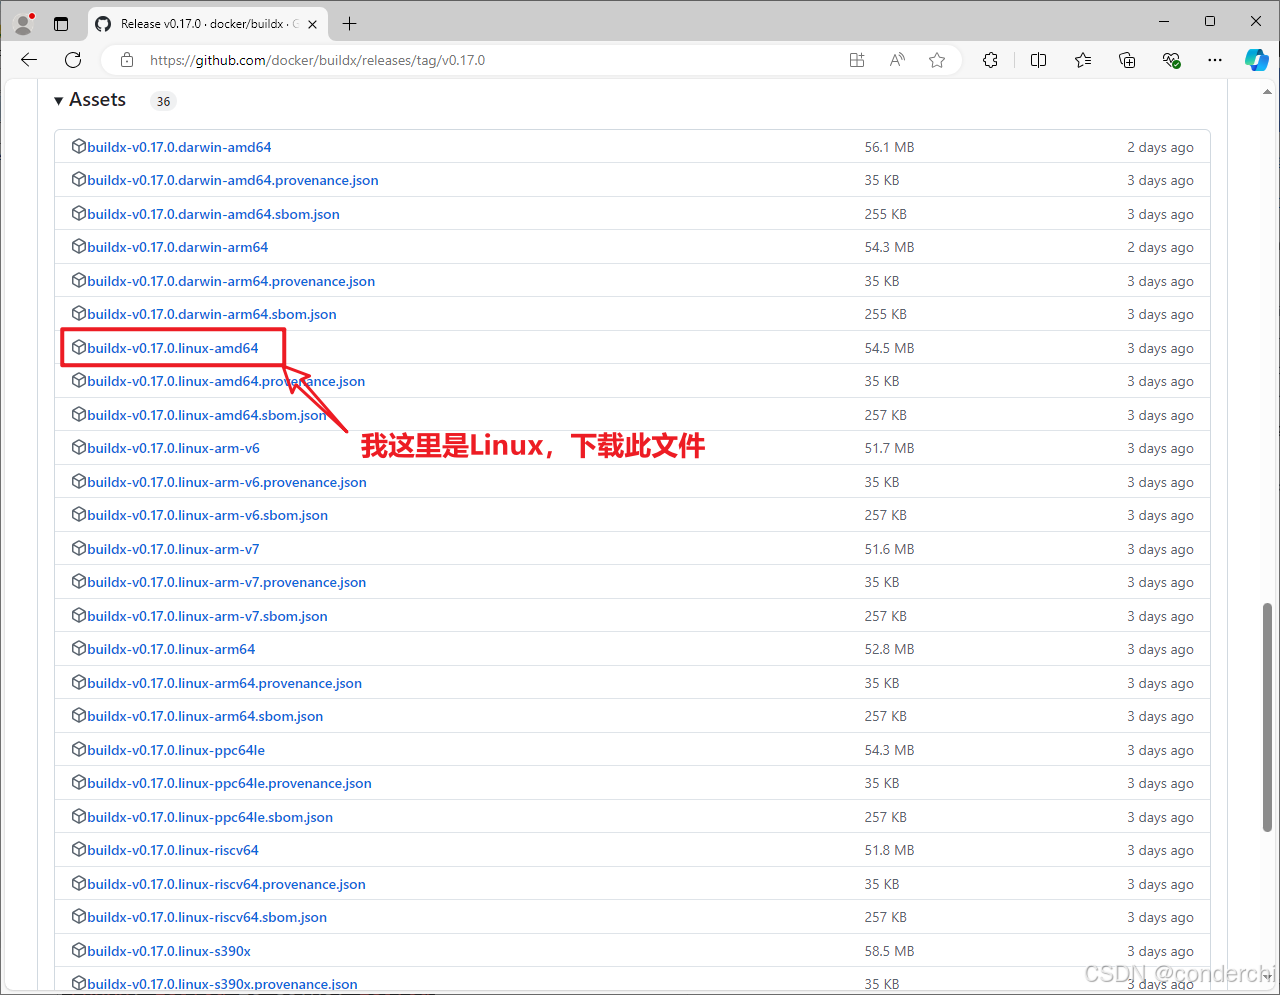Click the scrollbar up arrow
The height and width of the screenshot is (995, 1280).
(x=1268, y=92)
